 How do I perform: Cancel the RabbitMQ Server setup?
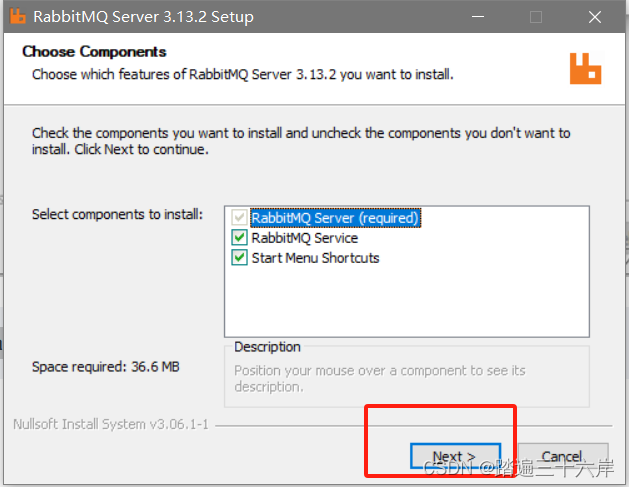click(x=563, y=456)
